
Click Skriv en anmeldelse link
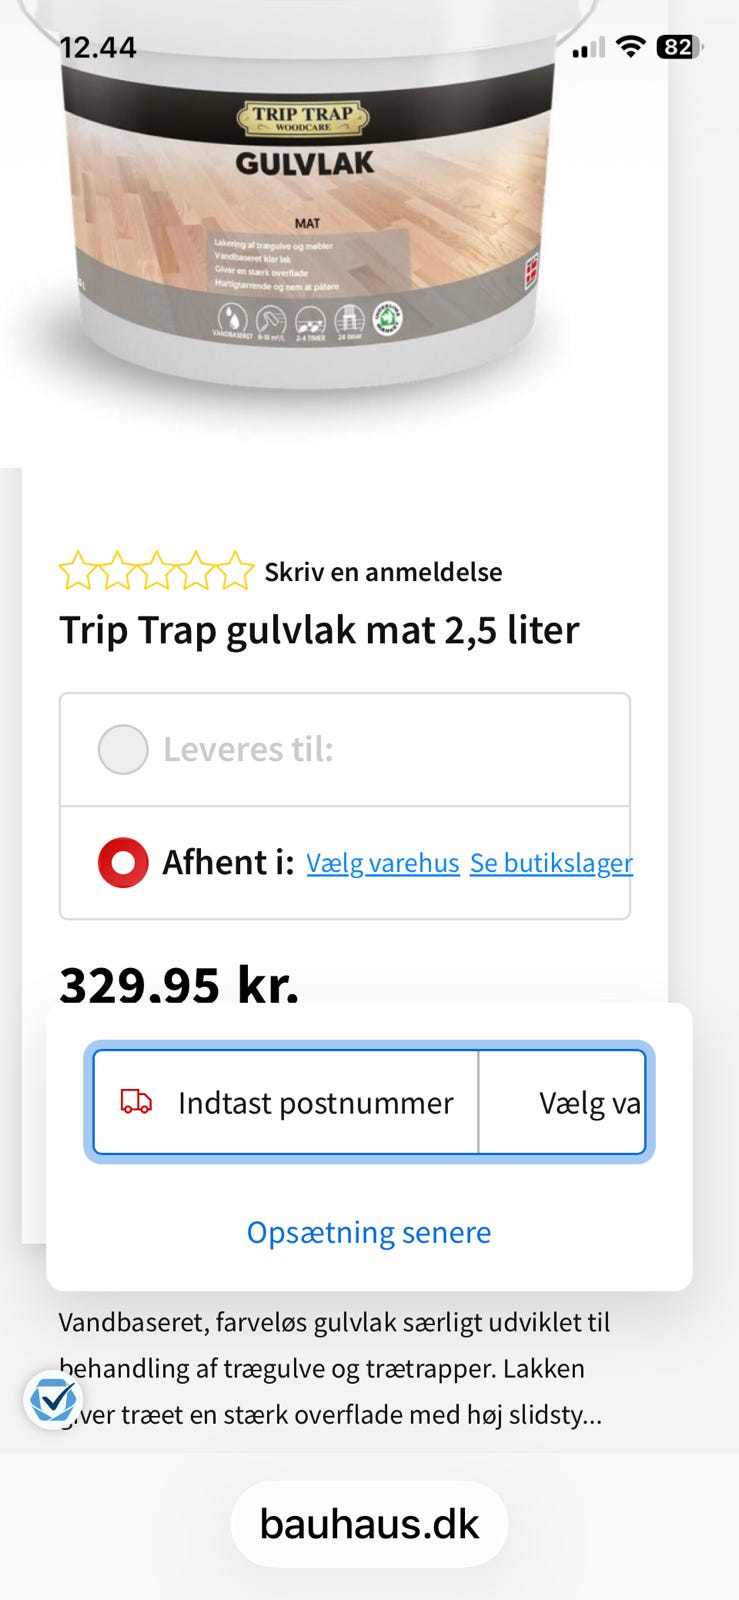[x=383, y=572]
